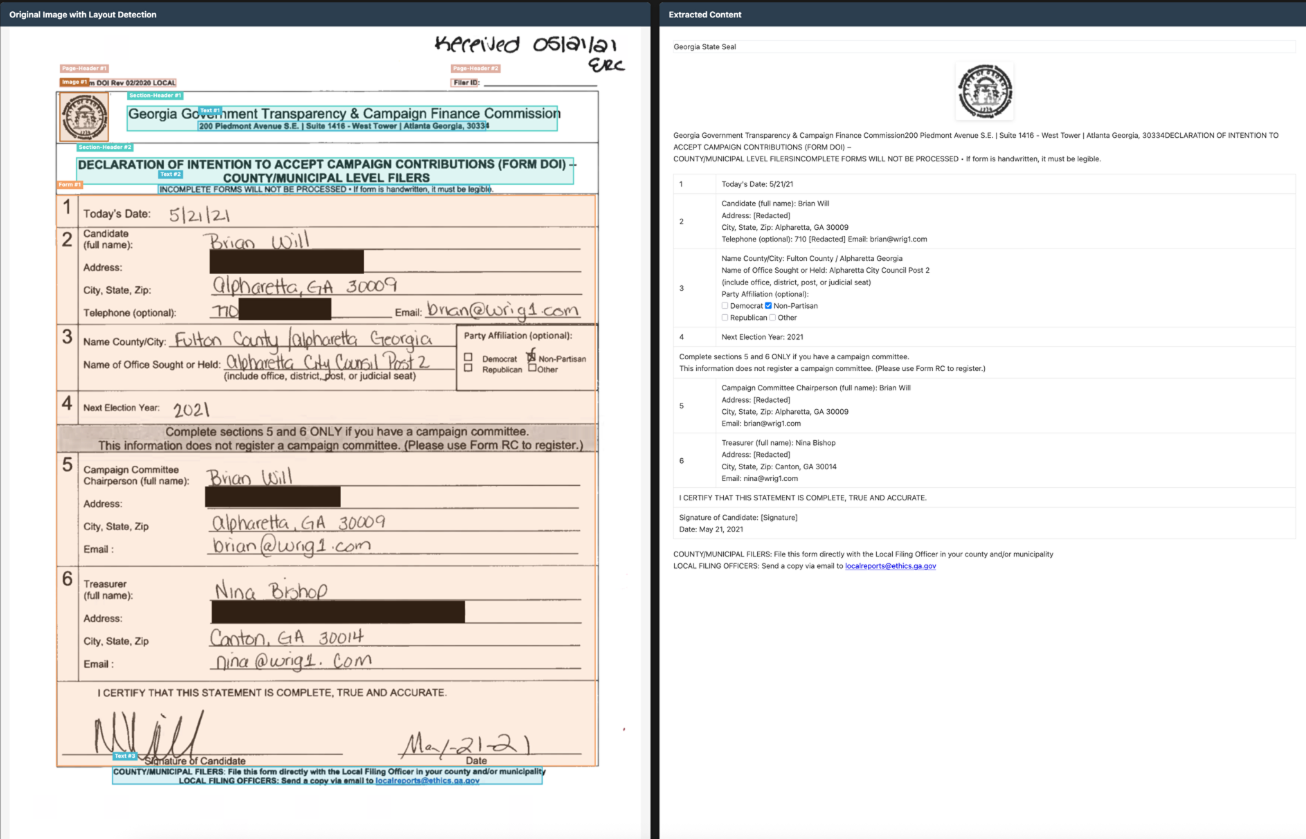Viewport: 1306px width, 839px height.
Task: Select the 'Section-Header #2' layout tag
Action: (x=105, y=147)
